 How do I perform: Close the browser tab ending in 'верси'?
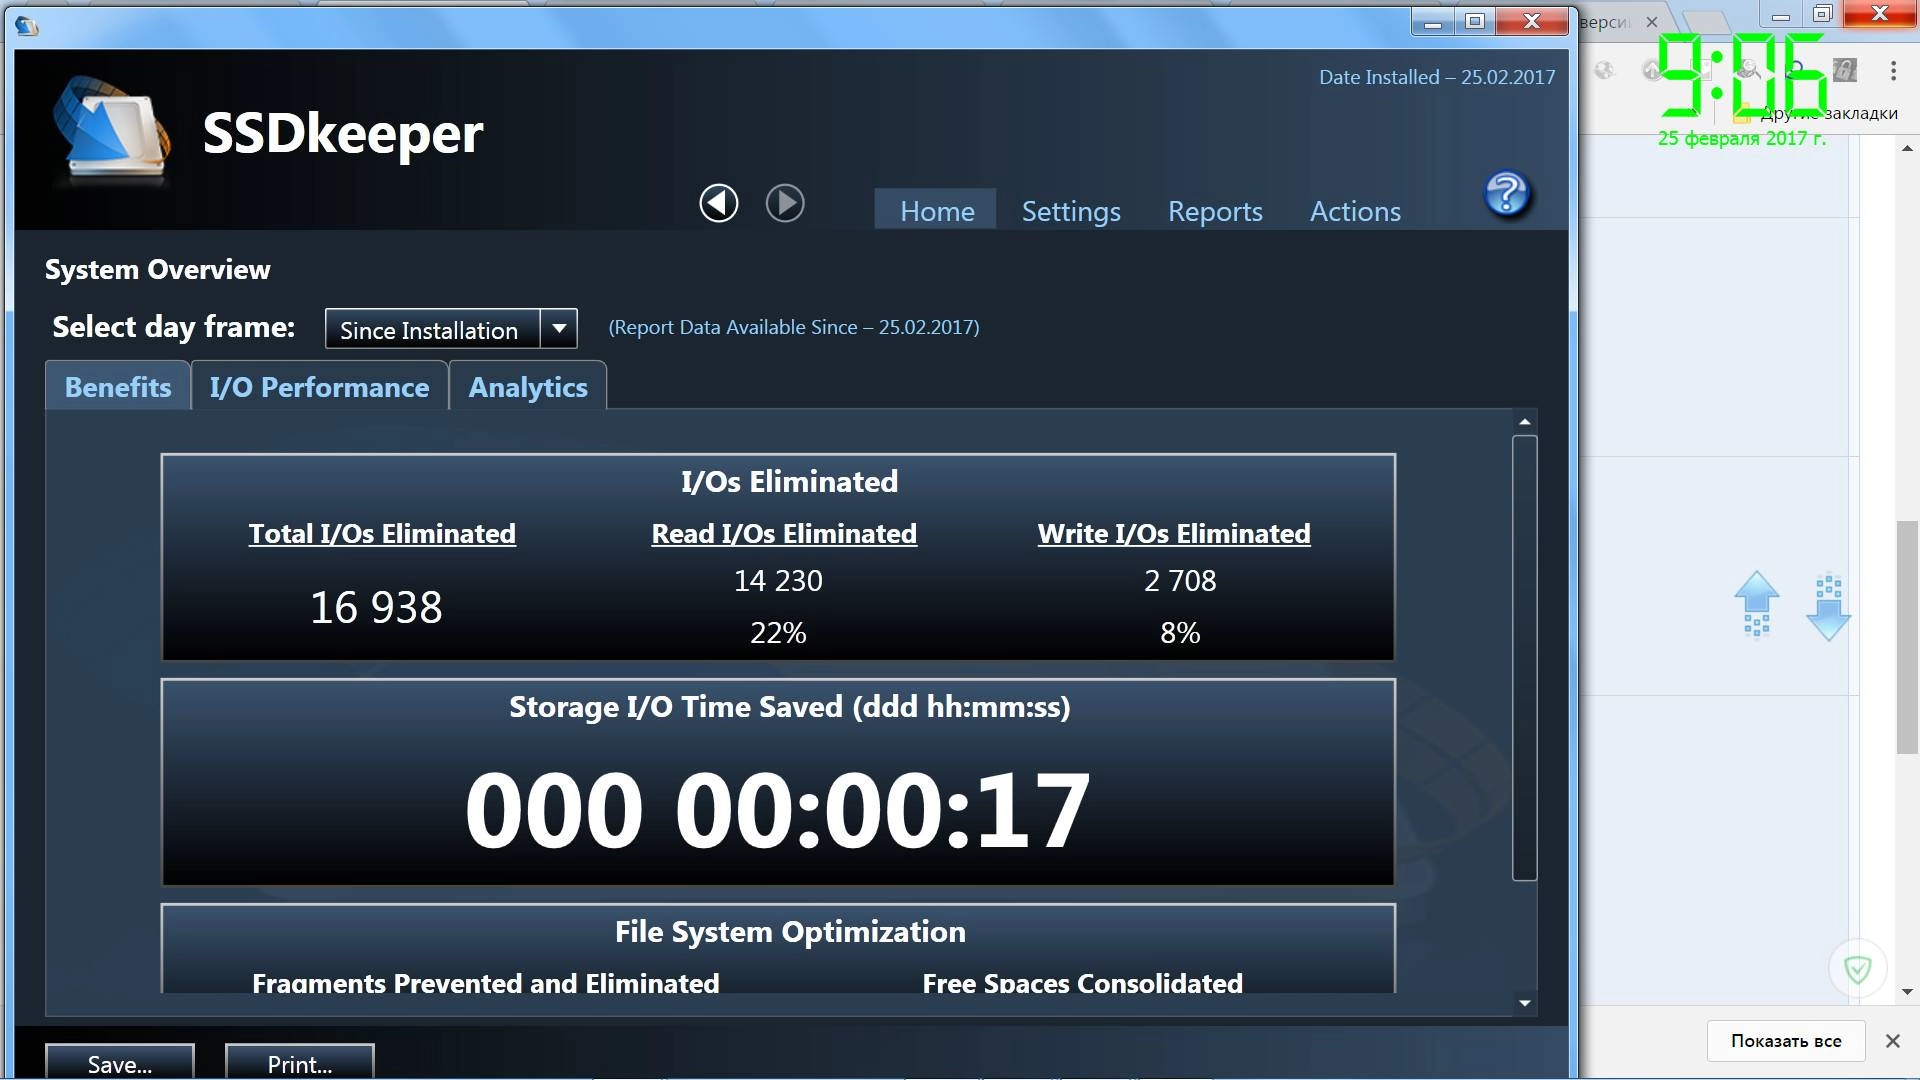[1652, 21]
